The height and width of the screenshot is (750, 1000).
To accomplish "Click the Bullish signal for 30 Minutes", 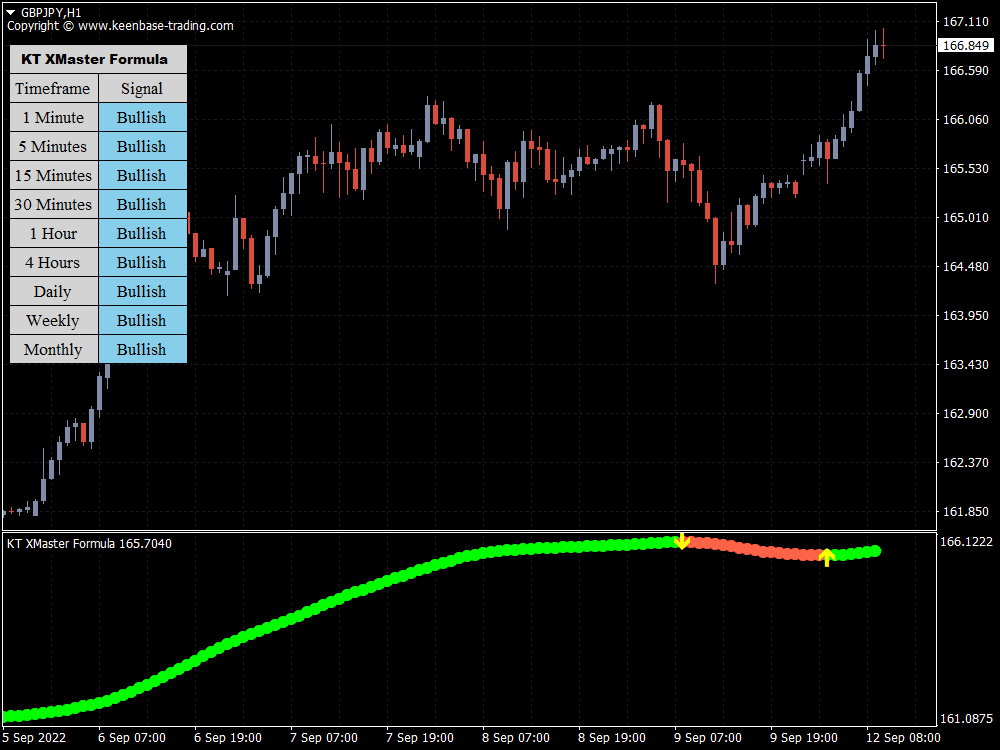I will click(143, 204).
